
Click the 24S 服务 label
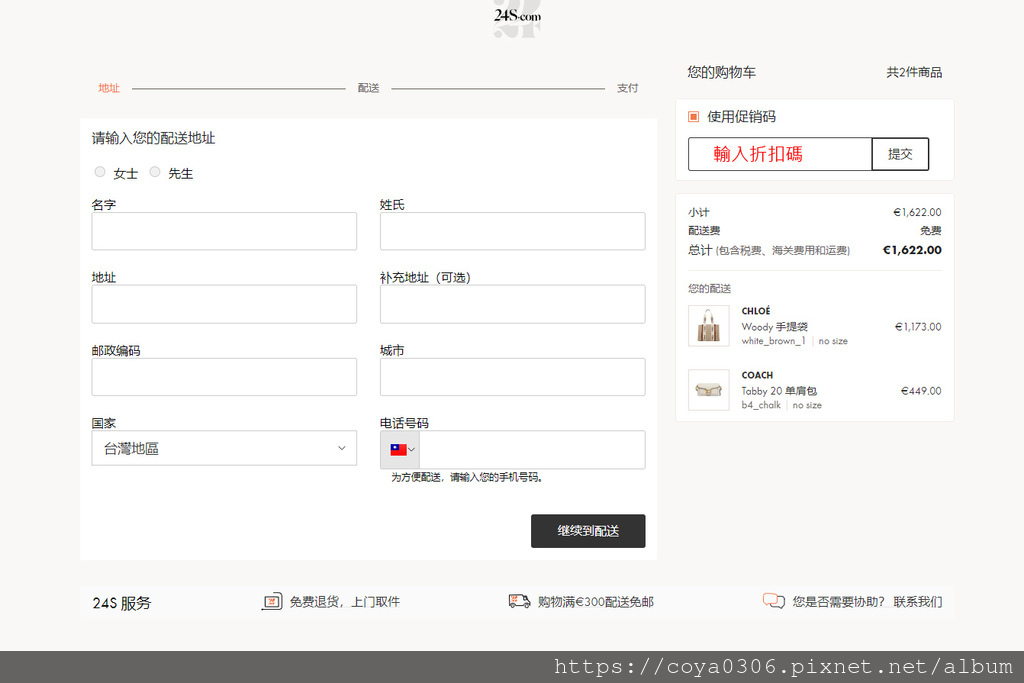tap(121, 603)
